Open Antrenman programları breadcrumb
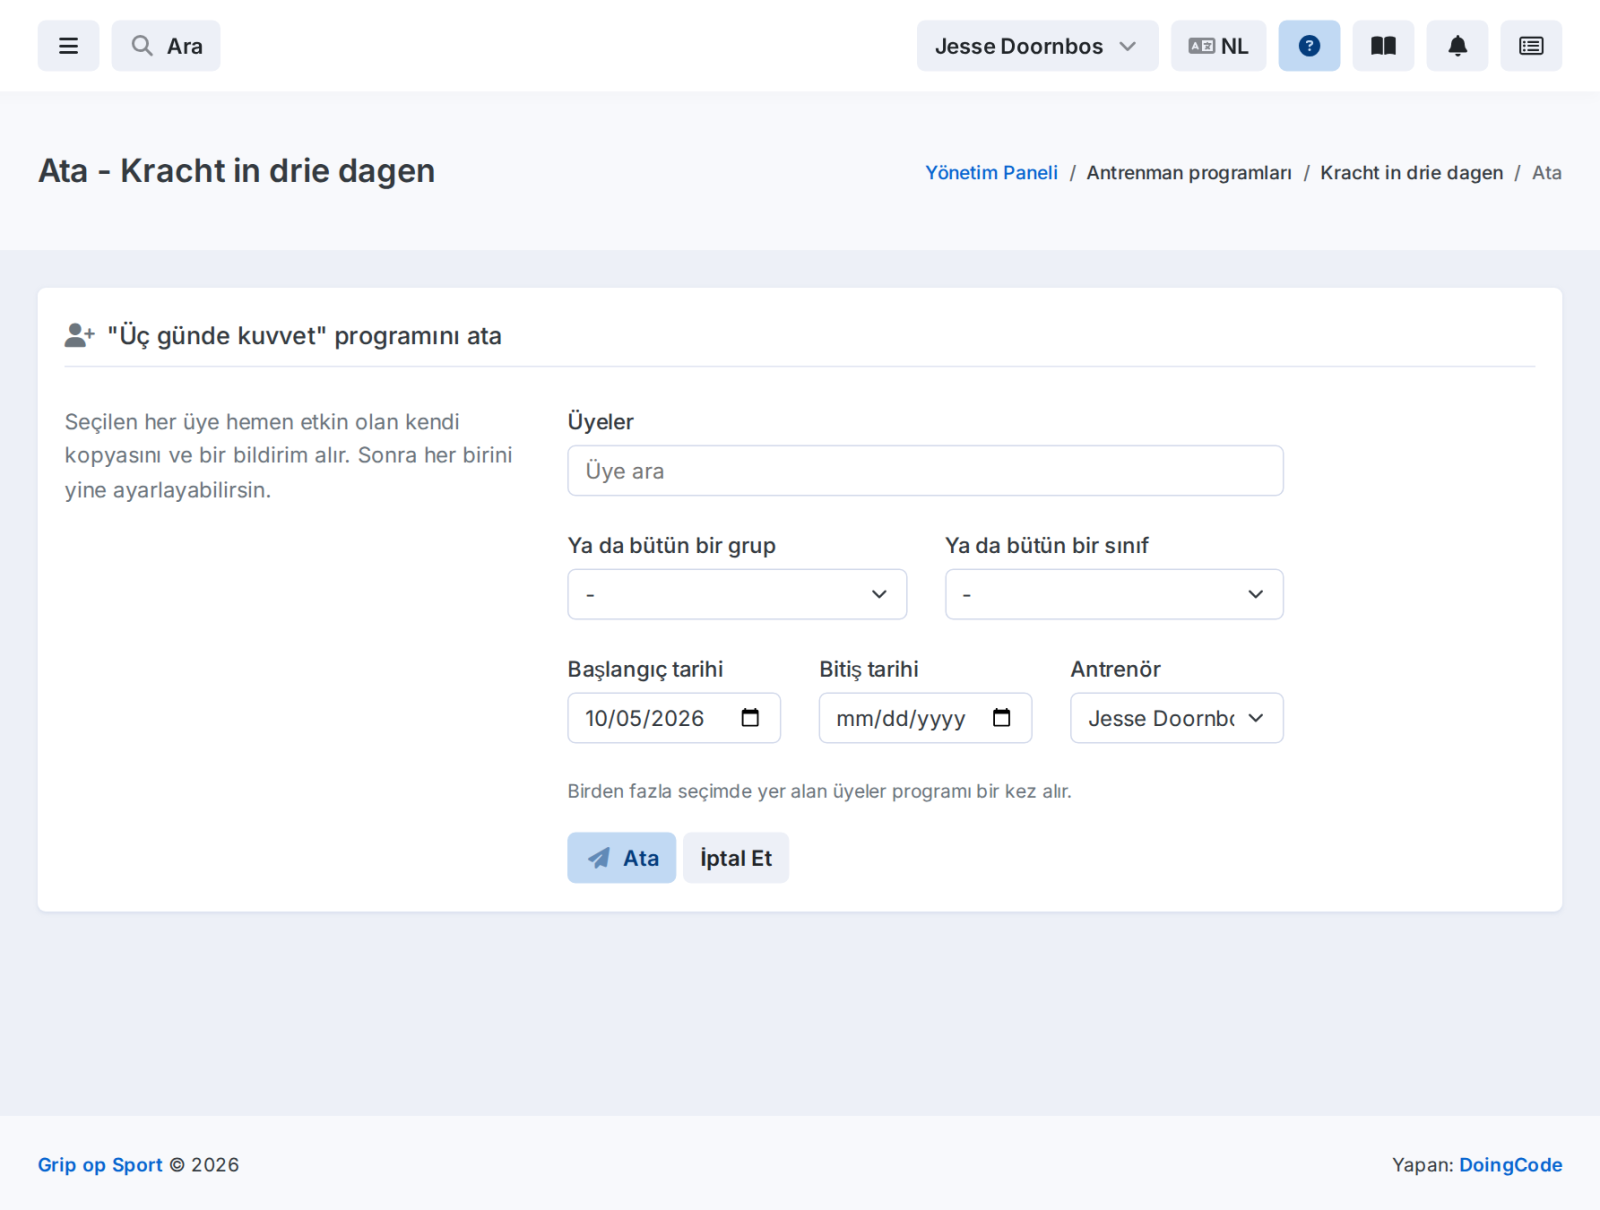 click(x=1189, y=173)
